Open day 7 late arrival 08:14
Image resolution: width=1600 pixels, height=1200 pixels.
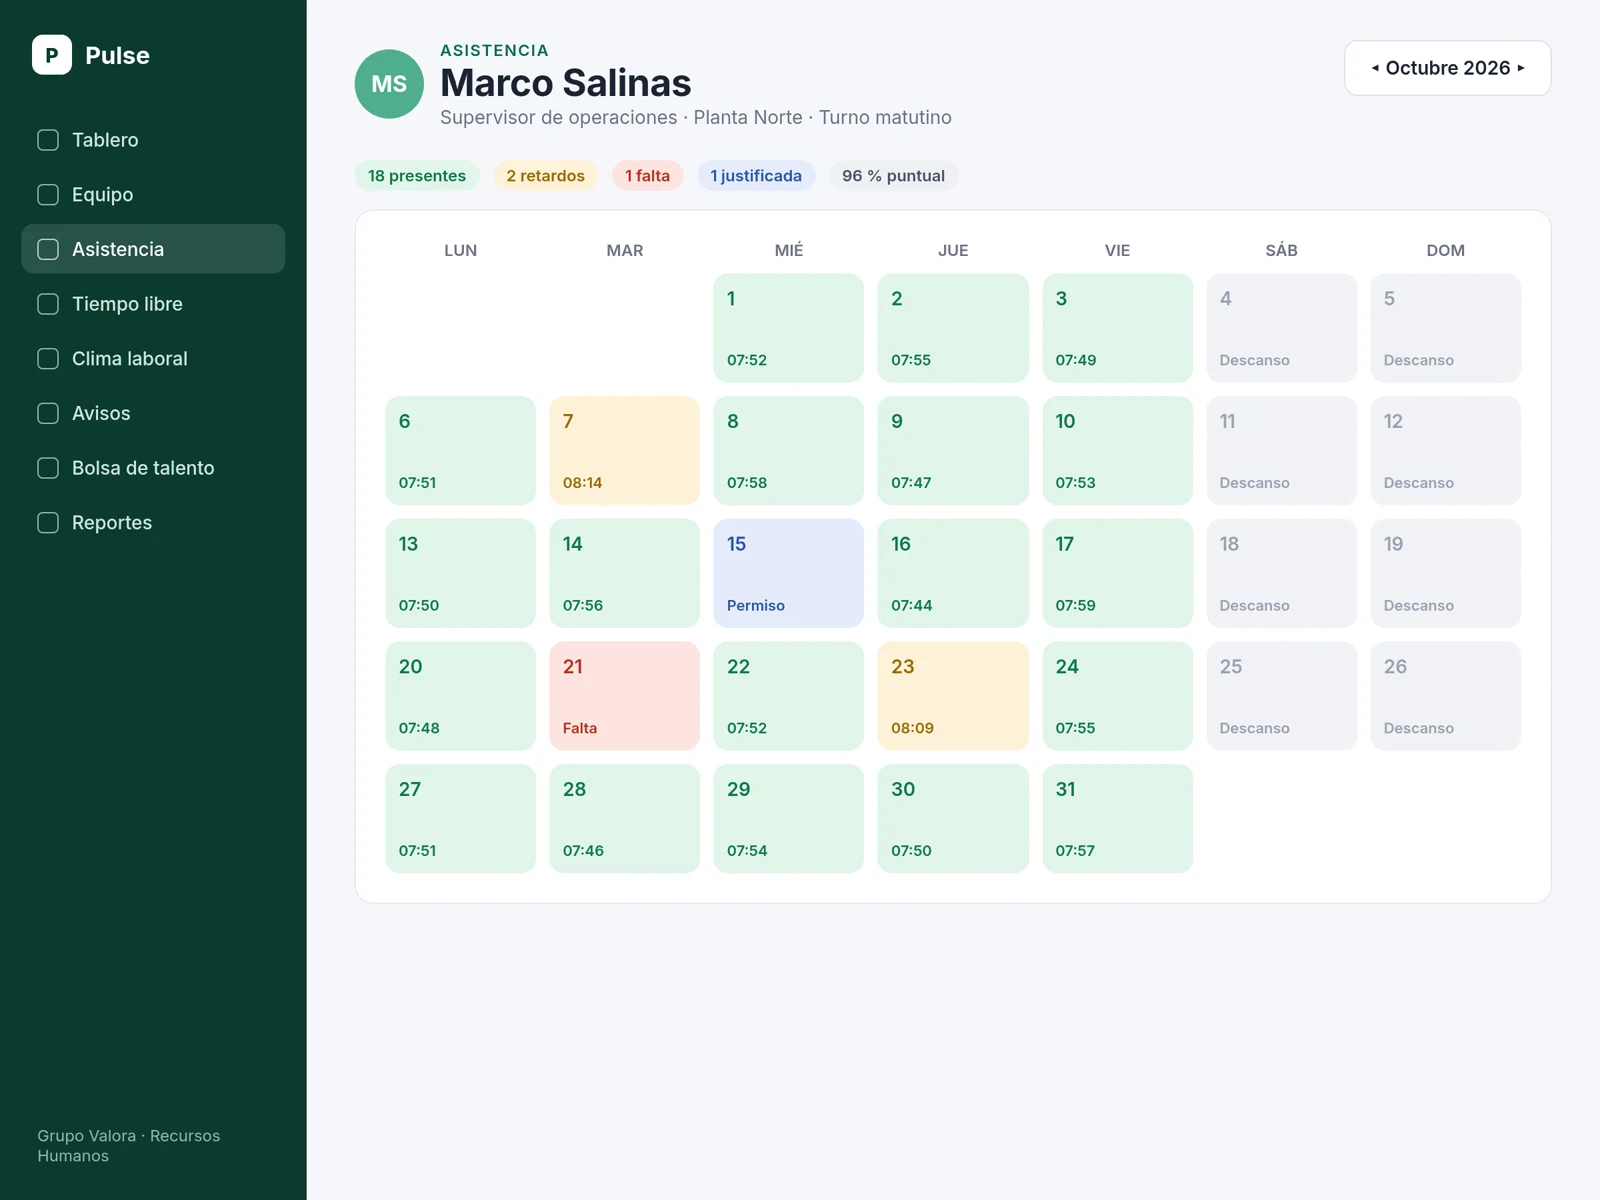pyautogui.click(x=624, y=451)
